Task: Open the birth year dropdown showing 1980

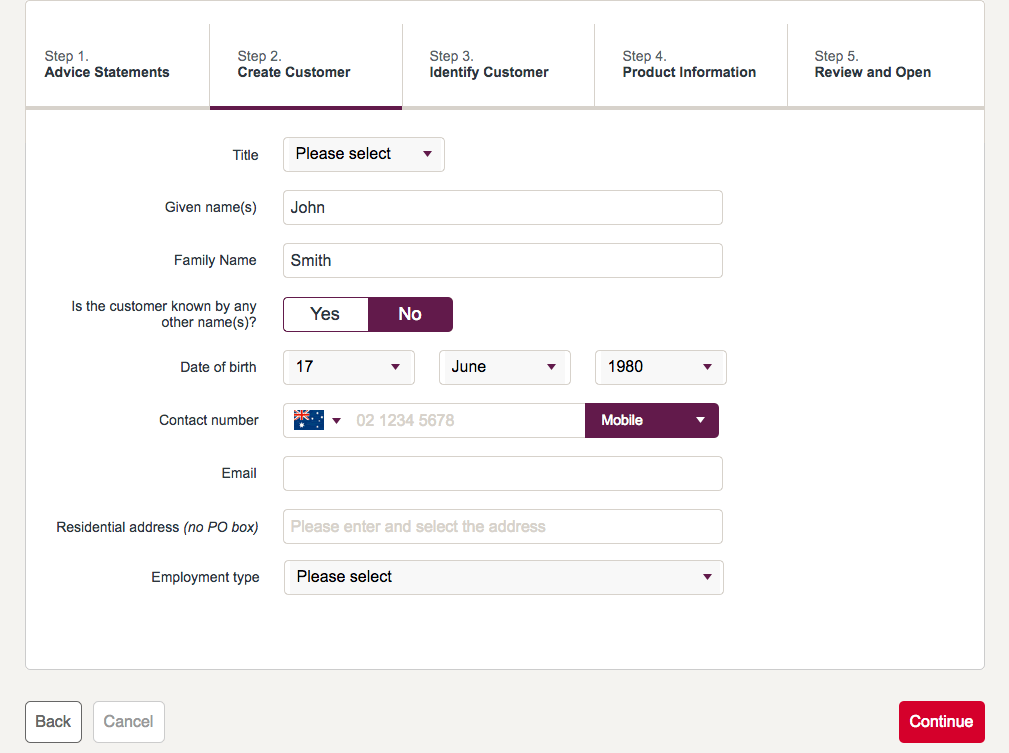Action: [660, 367]
